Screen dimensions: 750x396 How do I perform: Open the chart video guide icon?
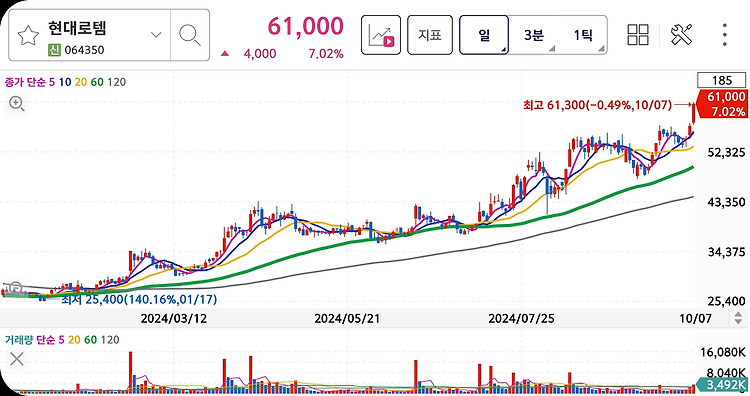tap(381, 35)
